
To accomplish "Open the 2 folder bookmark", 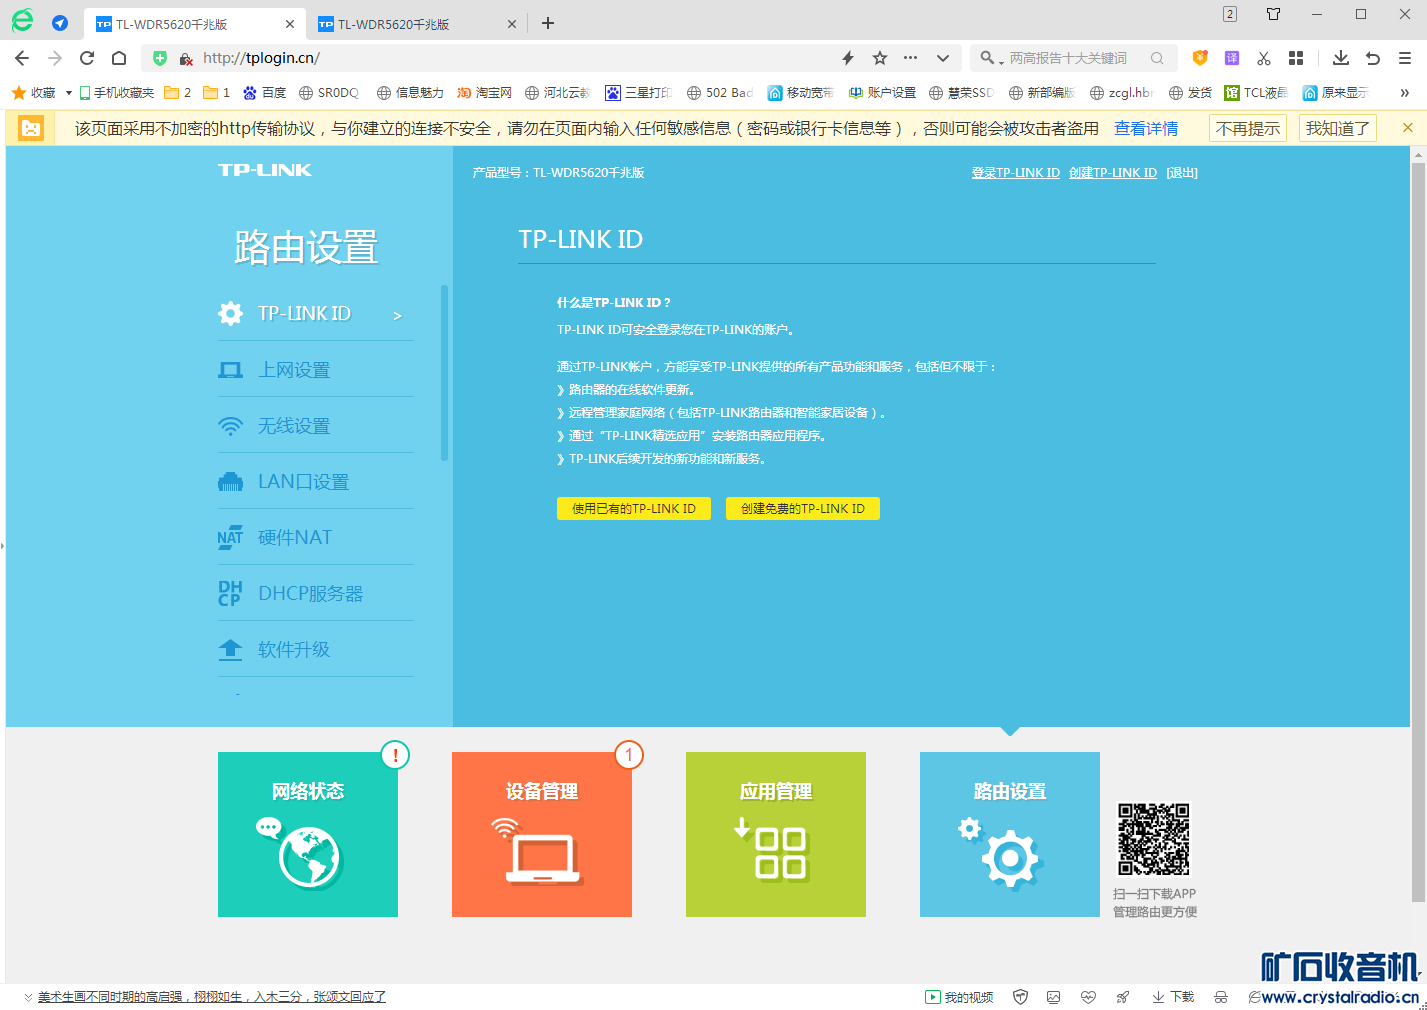I will [177, 92].
